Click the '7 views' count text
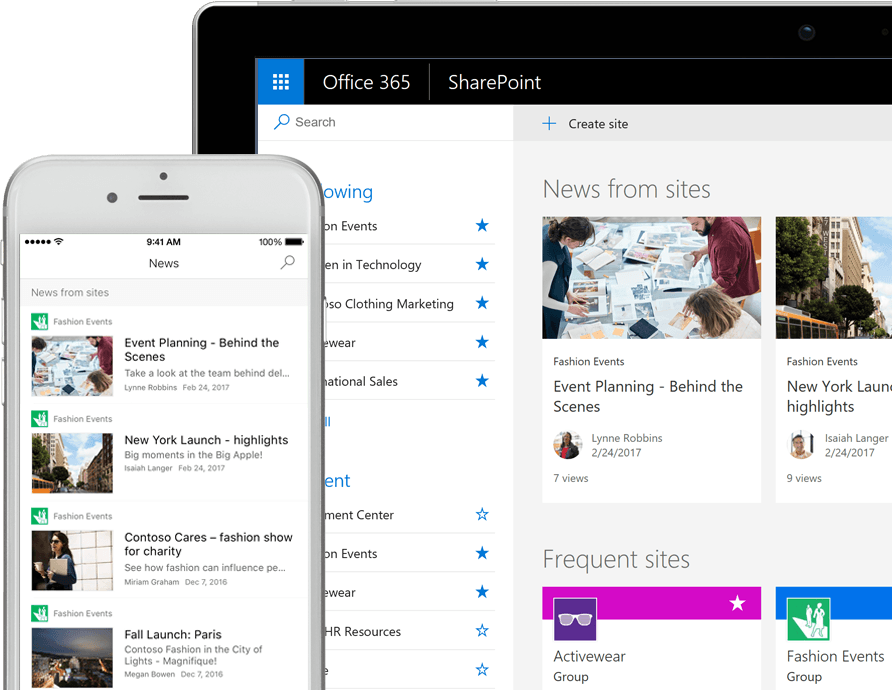This screenshot has width=892, height=690. (x=571, y=478)
